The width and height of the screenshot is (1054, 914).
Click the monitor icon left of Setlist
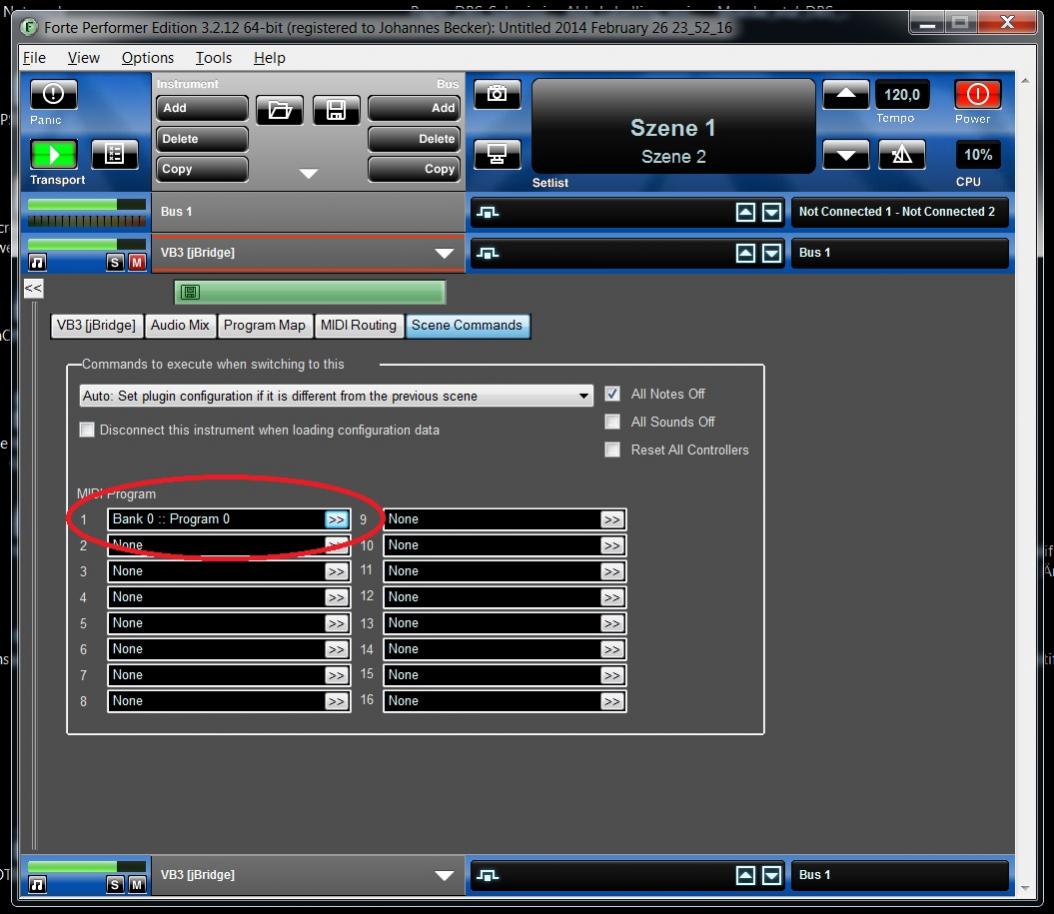click(x=497, y=155)
